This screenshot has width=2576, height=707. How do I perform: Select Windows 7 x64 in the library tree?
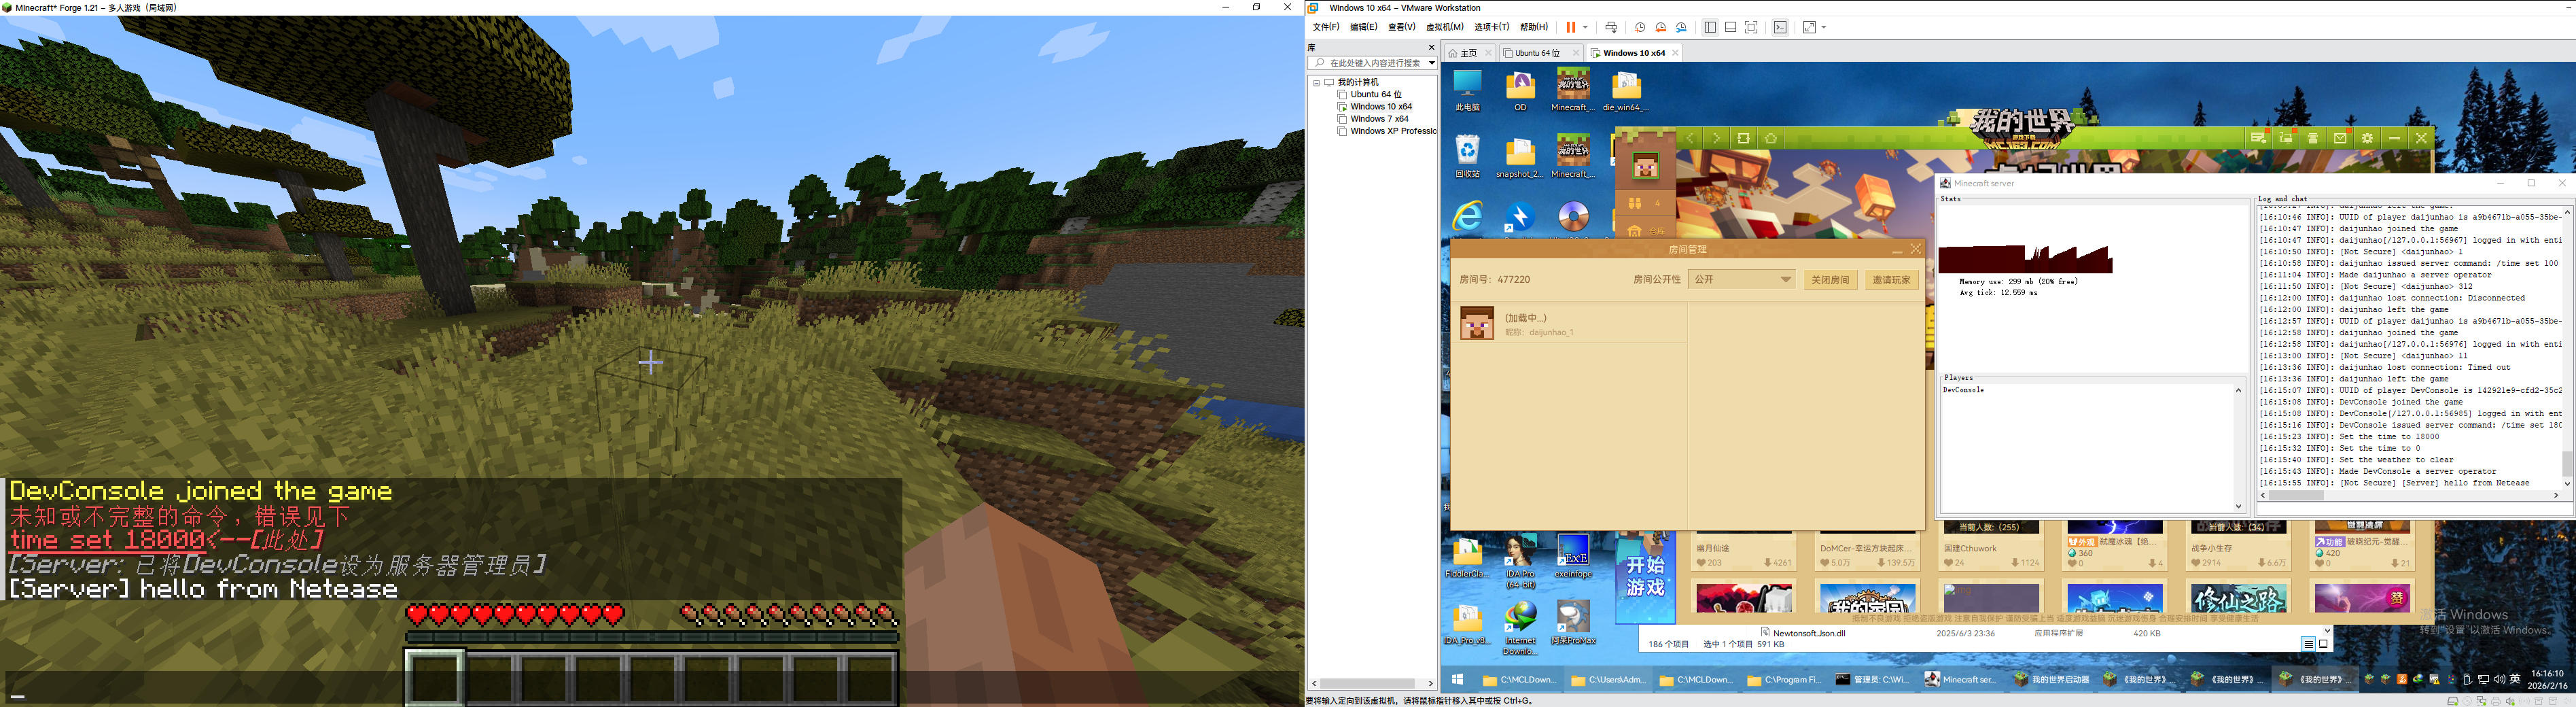click(x=1379, y=119)
